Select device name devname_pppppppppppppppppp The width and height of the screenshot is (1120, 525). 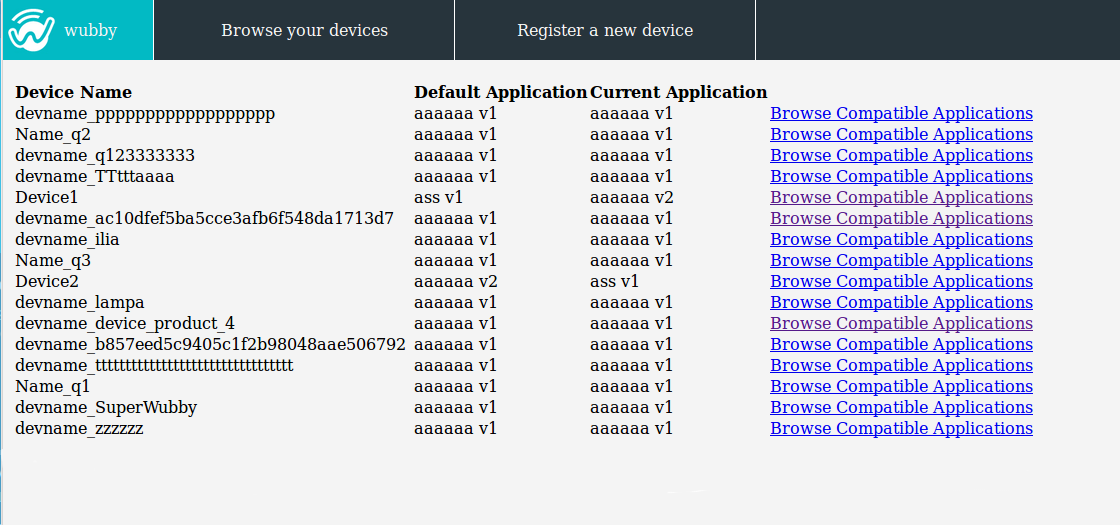(145, 114)
